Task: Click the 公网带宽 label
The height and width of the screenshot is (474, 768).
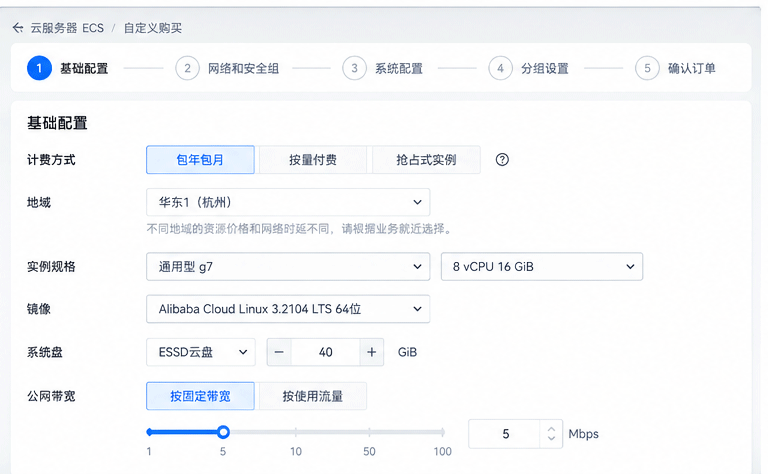Action: point(51,396)
